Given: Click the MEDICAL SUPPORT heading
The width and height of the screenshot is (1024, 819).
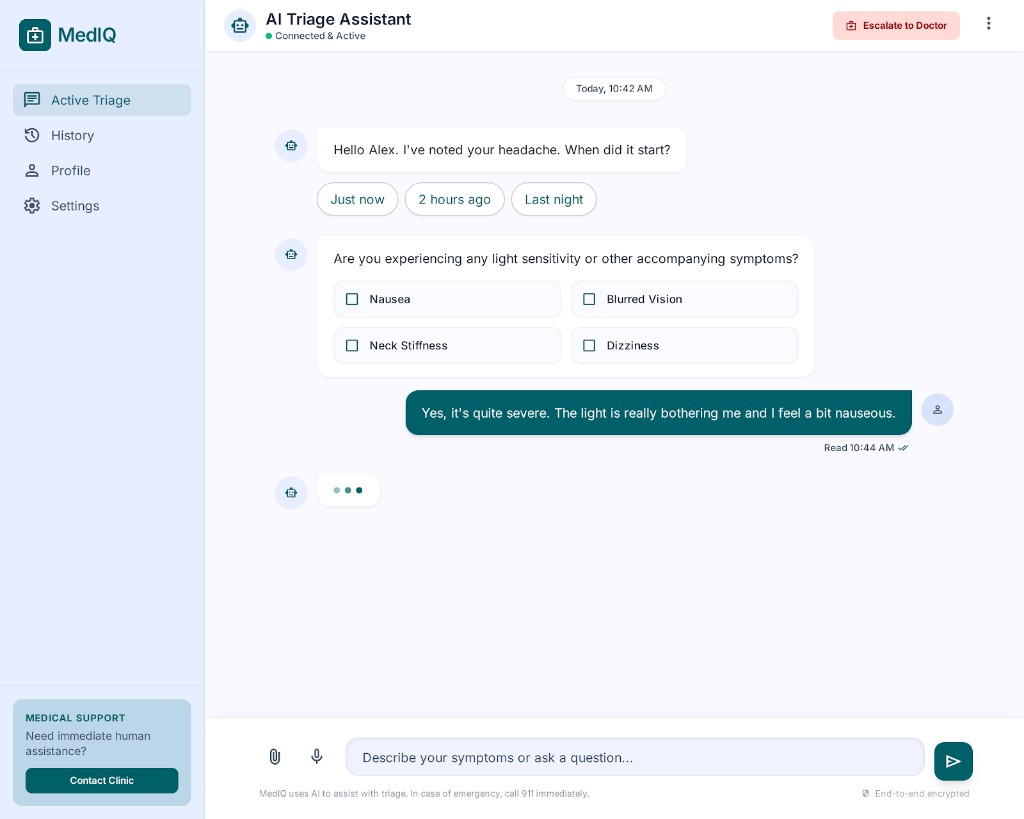Looking at the screenshot, I should click(75, 718).
